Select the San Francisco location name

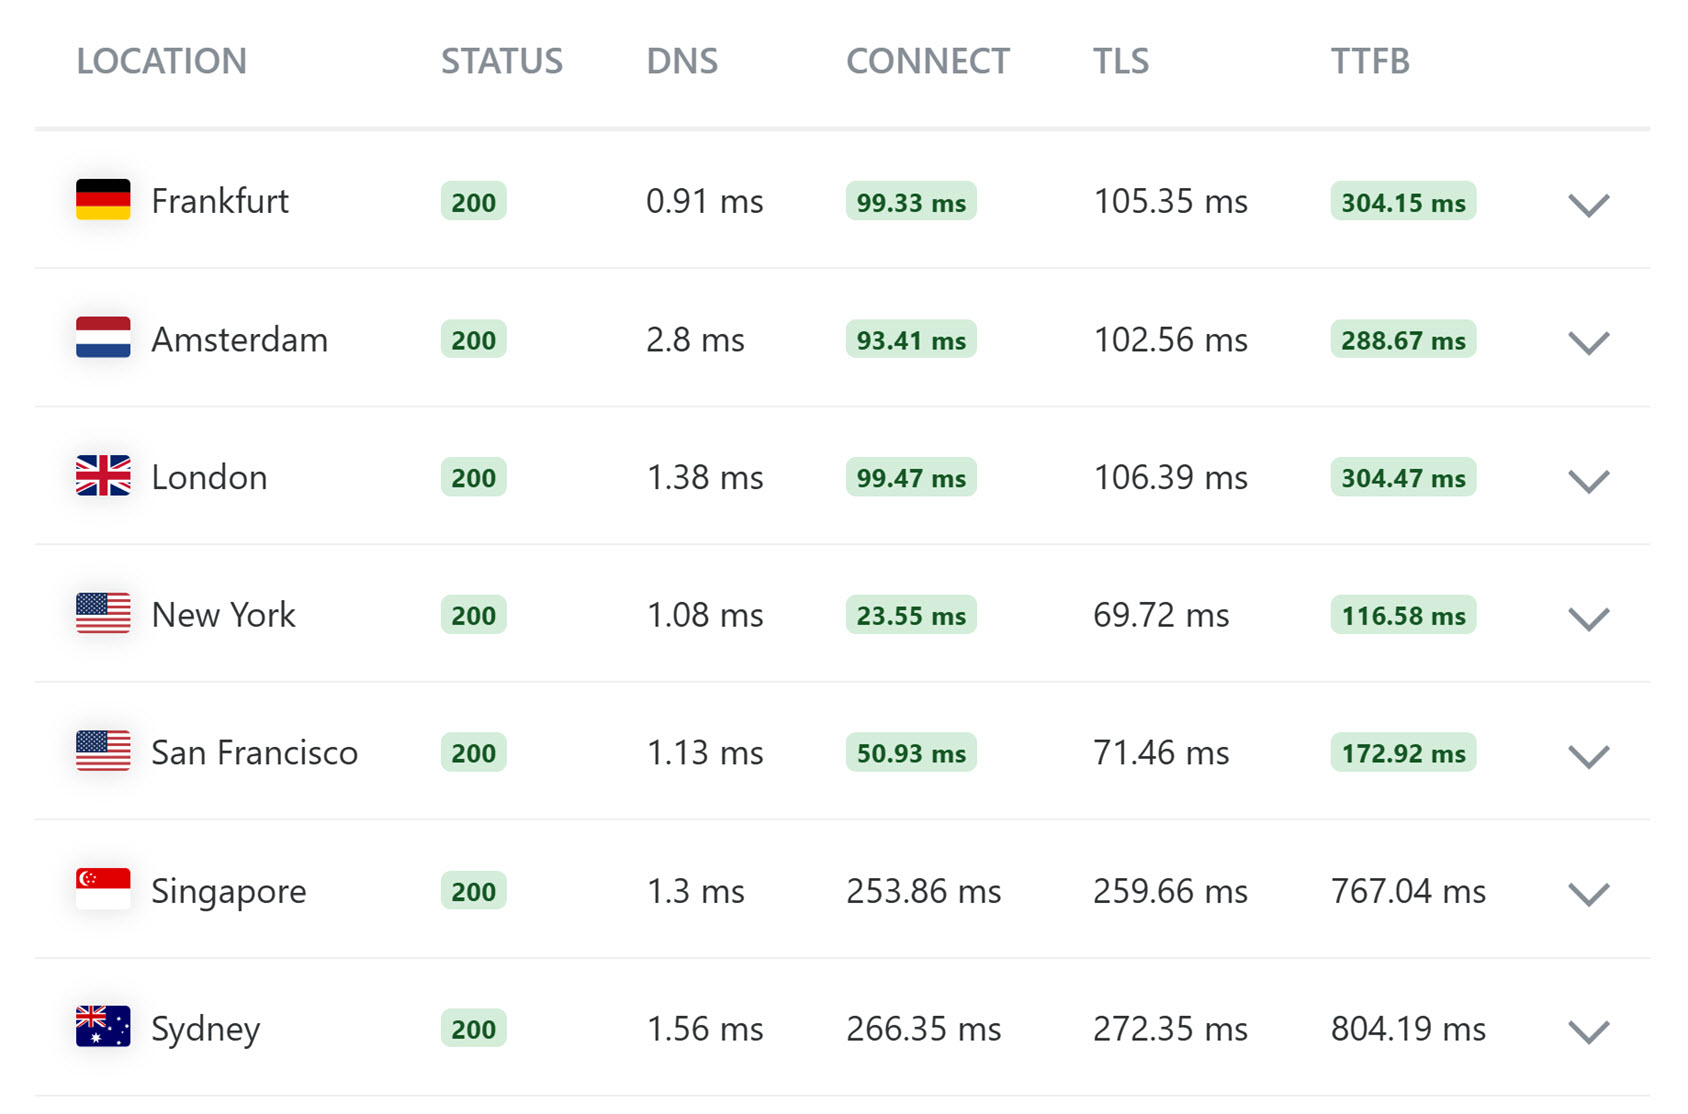(x=254, y=752)
